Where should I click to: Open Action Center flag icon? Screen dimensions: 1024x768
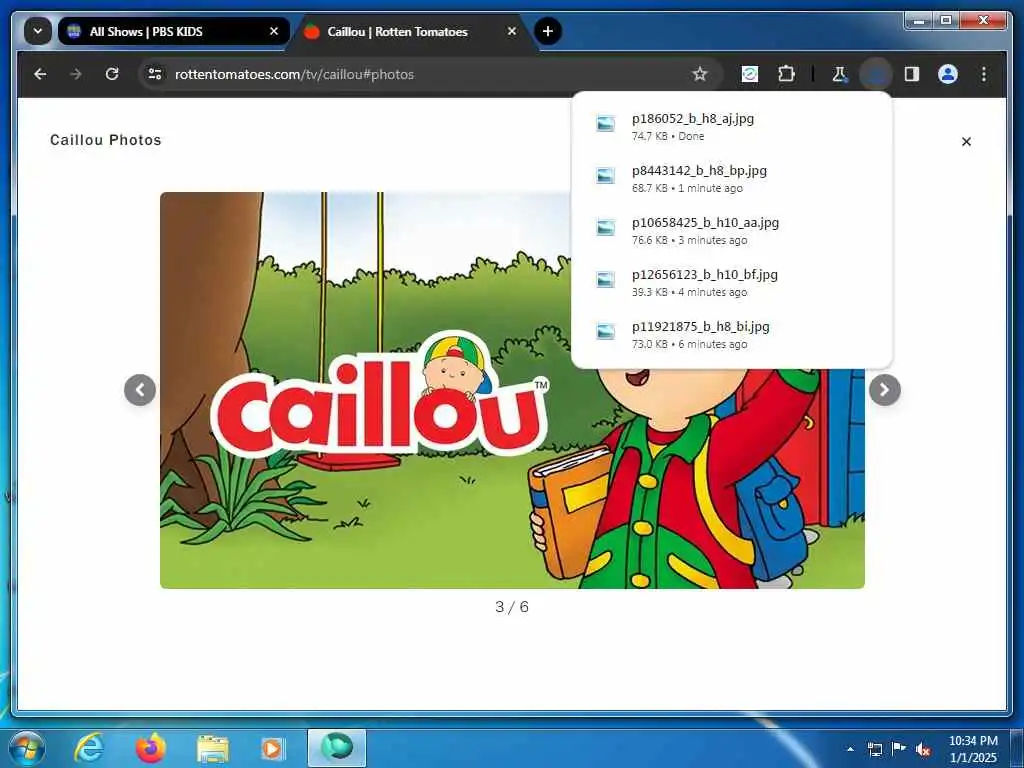pos(899,748)
